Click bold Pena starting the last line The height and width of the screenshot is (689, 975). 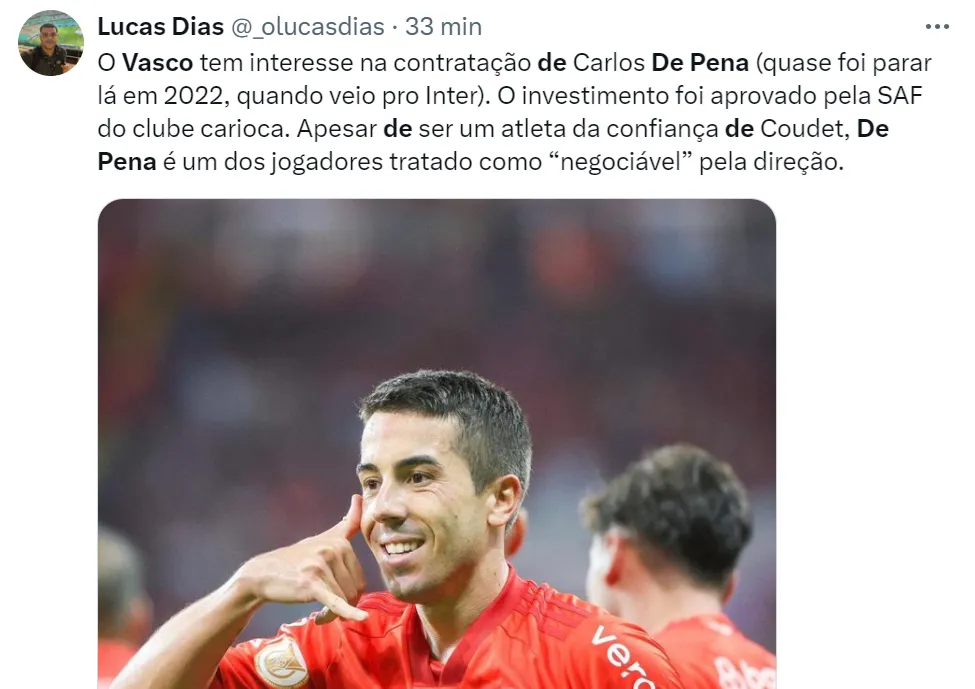[127, 162]
